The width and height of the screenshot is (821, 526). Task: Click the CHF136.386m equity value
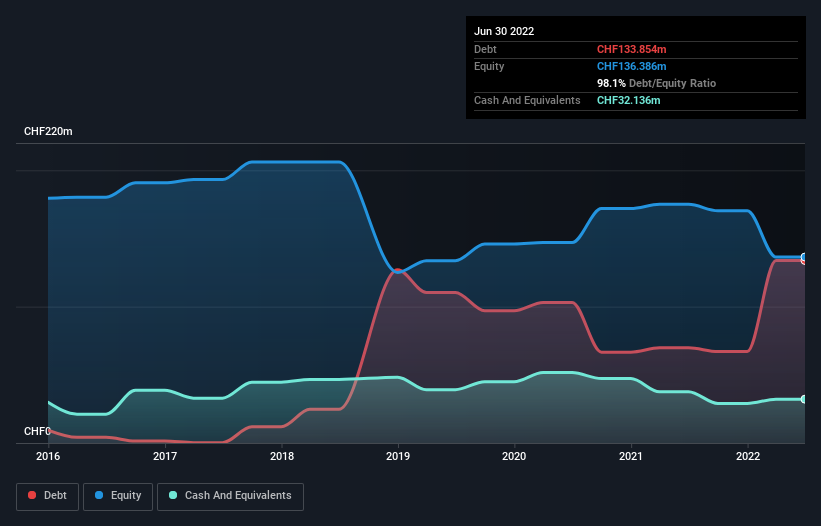(x=631, y=66)
